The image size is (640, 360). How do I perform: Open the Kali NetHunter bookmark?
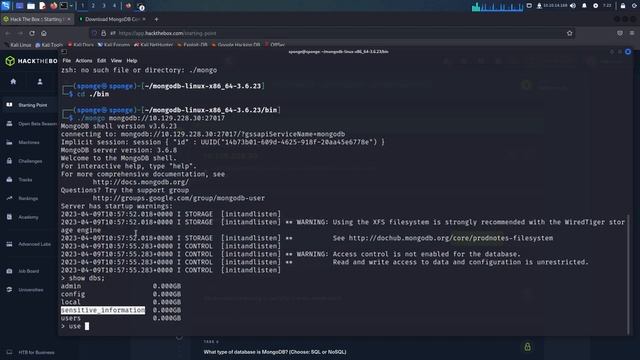[x=153, y=45]
